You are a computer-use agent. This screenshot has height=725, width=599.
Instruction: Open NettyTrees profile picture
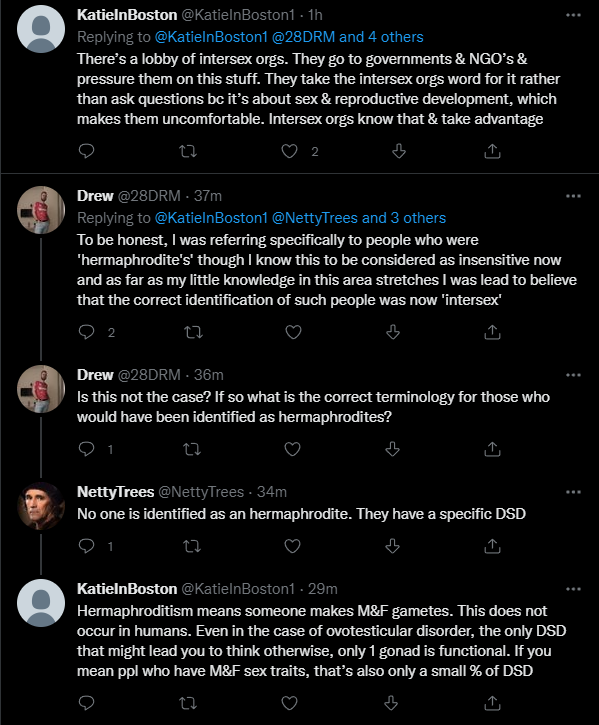pyautogui.click(x=41, y=506)
